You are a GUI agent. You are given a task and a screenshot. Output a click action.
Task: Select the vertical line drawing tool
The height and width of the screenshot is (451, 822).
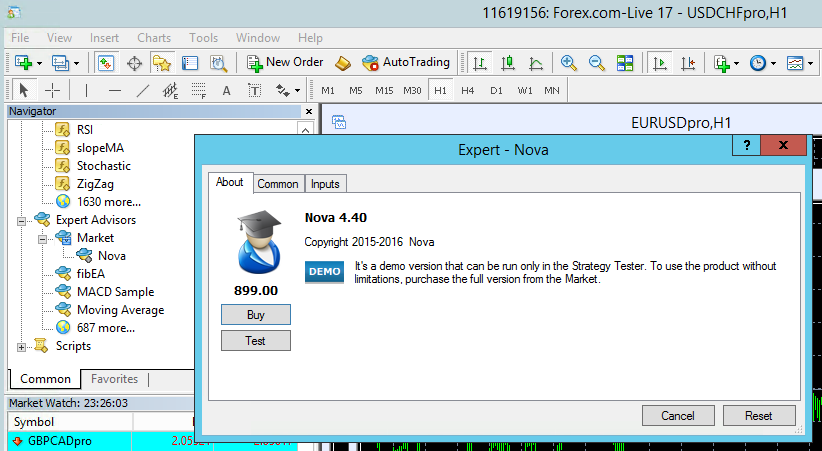(86, 90)
